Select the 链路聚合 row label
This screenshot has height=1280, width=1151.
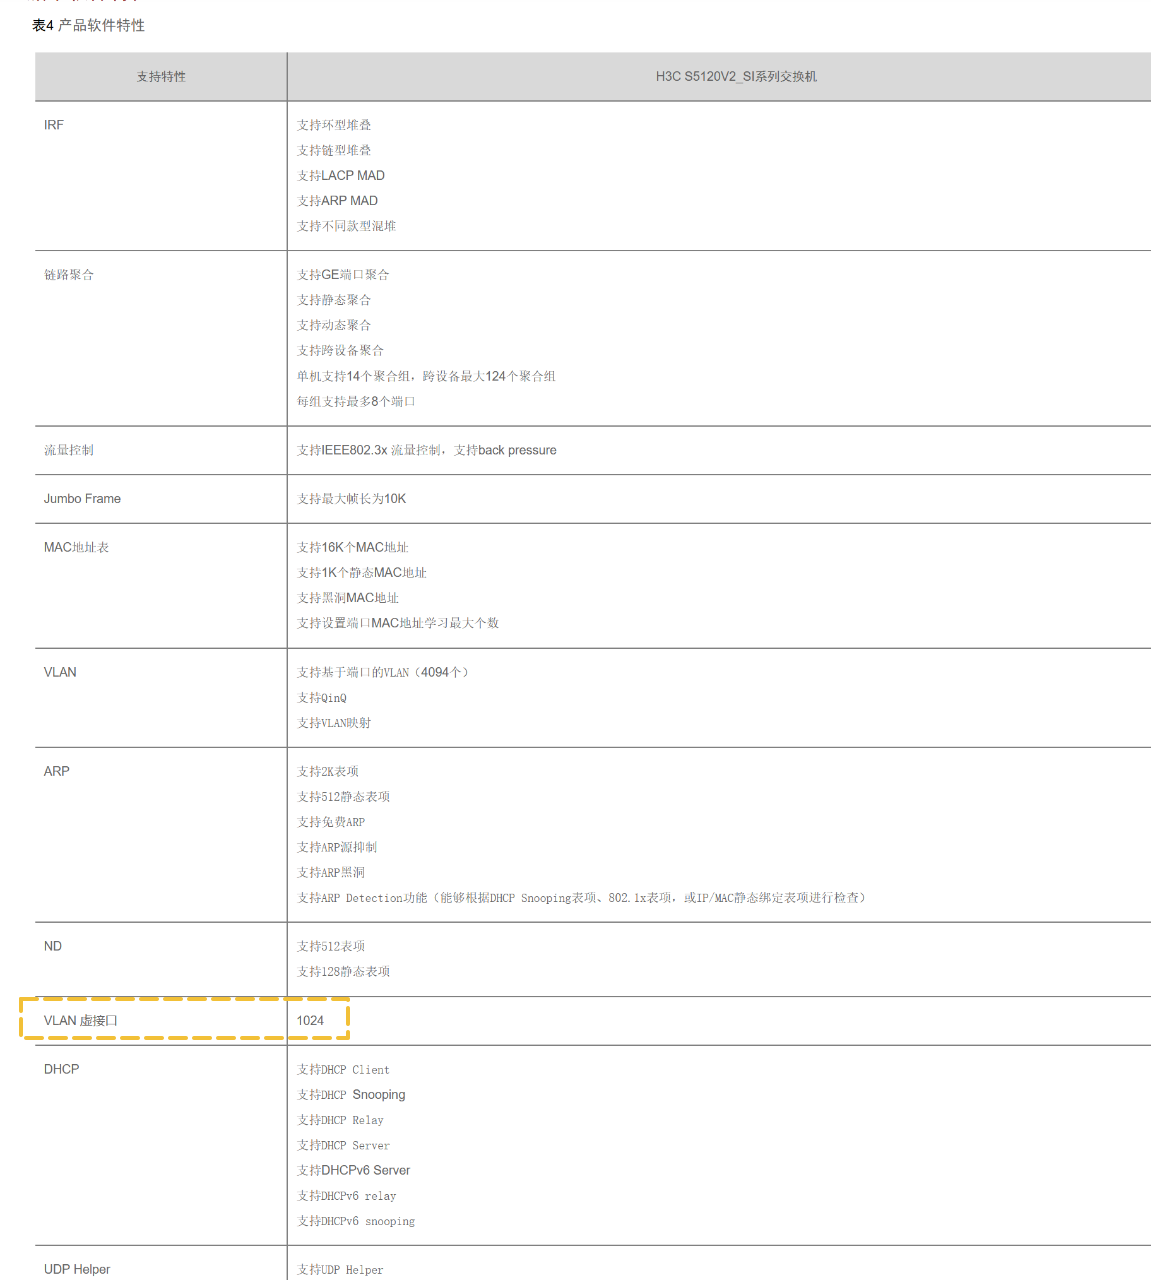69,275
